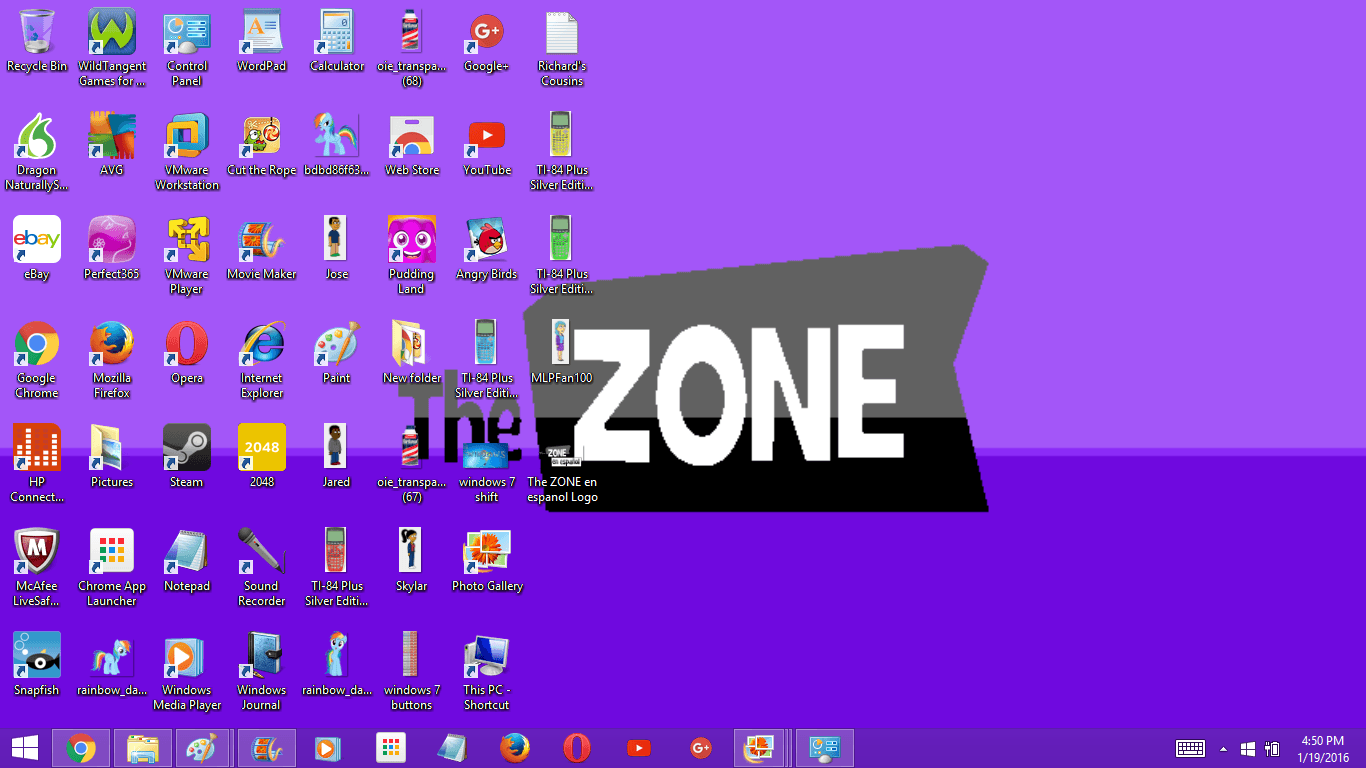
Task: Open the Web Store desktop shortcut
Action: pos(412,146)
